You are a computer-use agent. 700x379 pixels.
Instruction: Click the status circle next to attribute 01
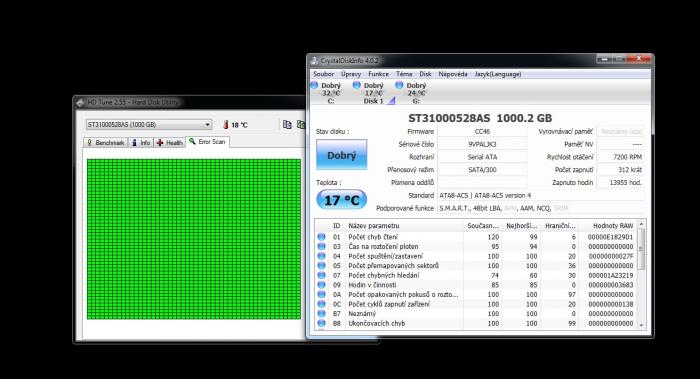321,237
